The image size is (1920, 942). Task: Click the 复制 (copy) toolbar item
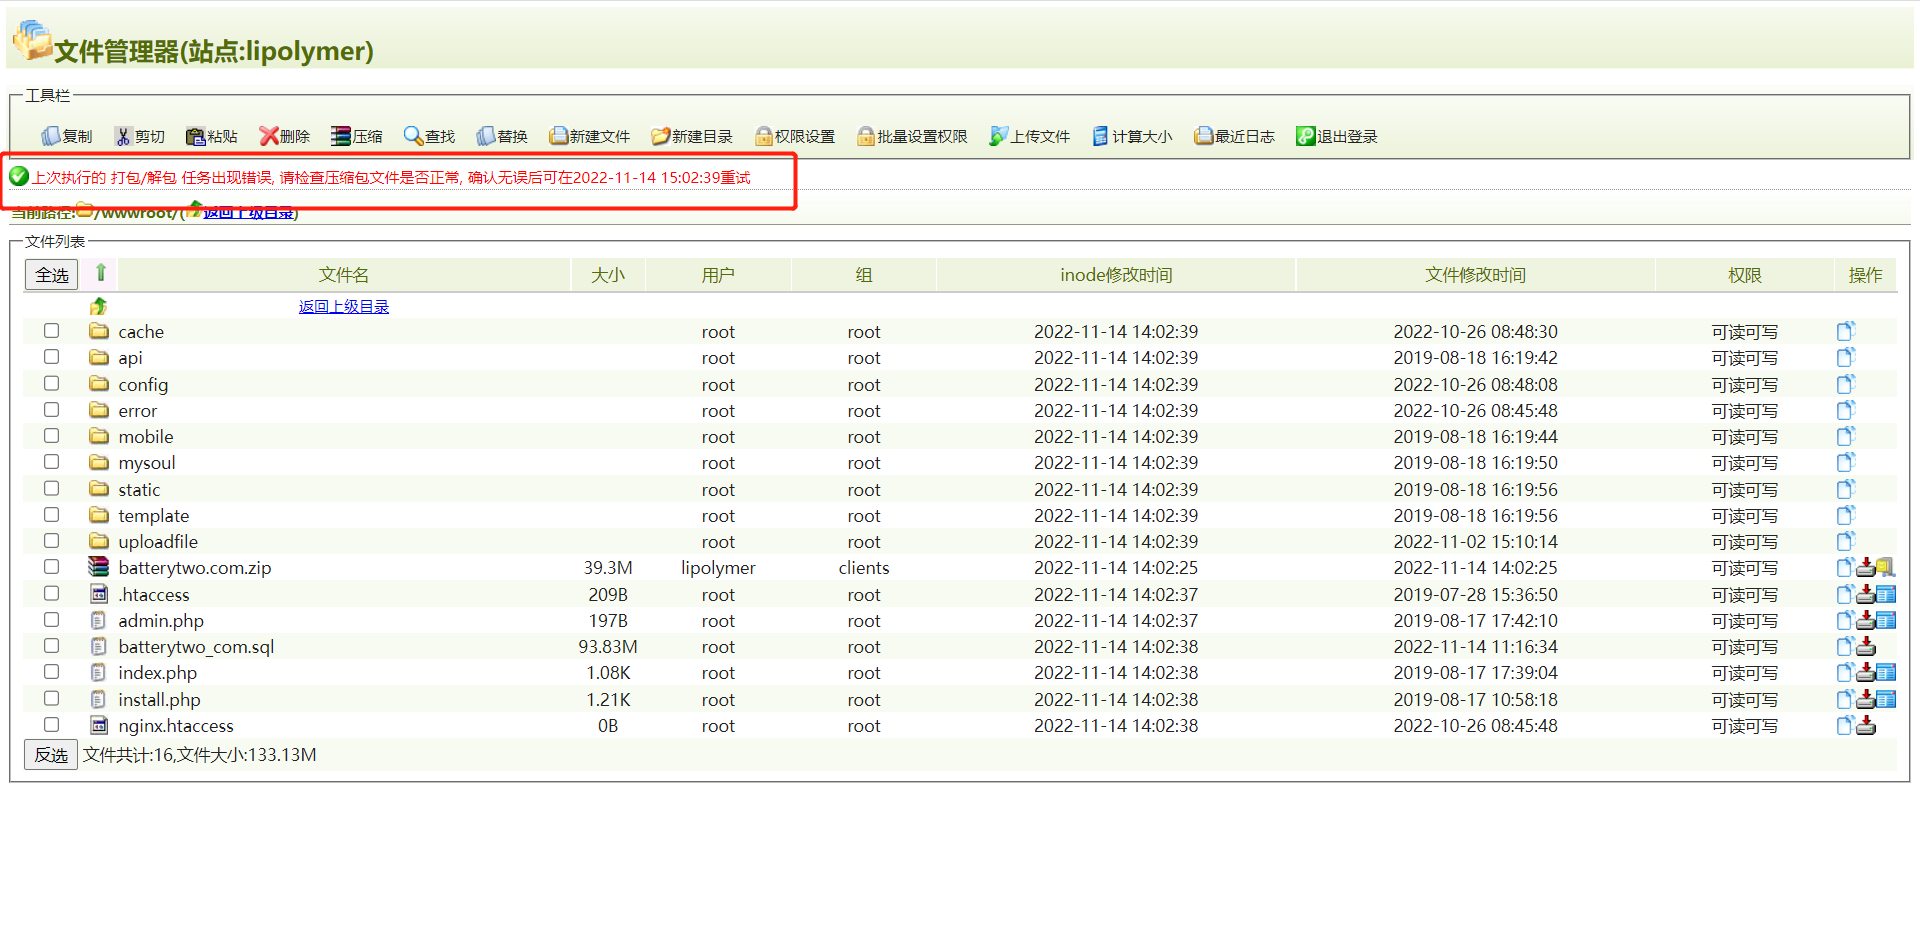[x=67, y=136]
